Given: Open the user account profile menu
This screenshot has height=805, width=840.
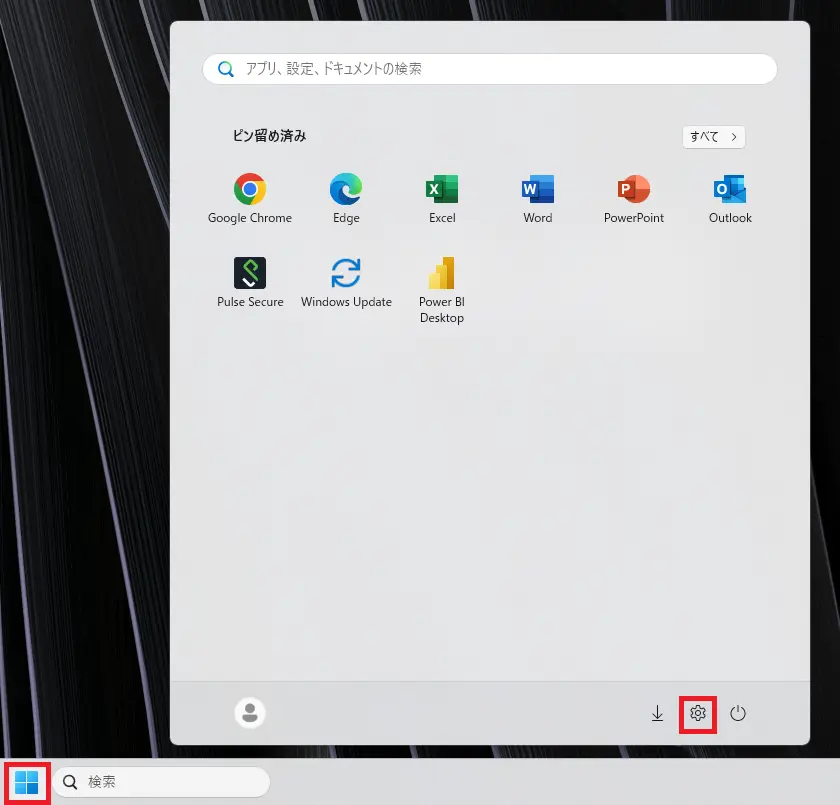Looking at the screenshot, I should [250, 713].
